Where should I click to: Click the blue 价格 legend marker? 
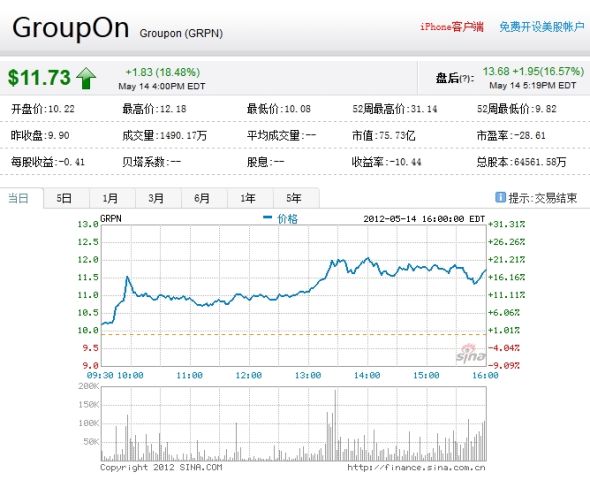(268, 217)
